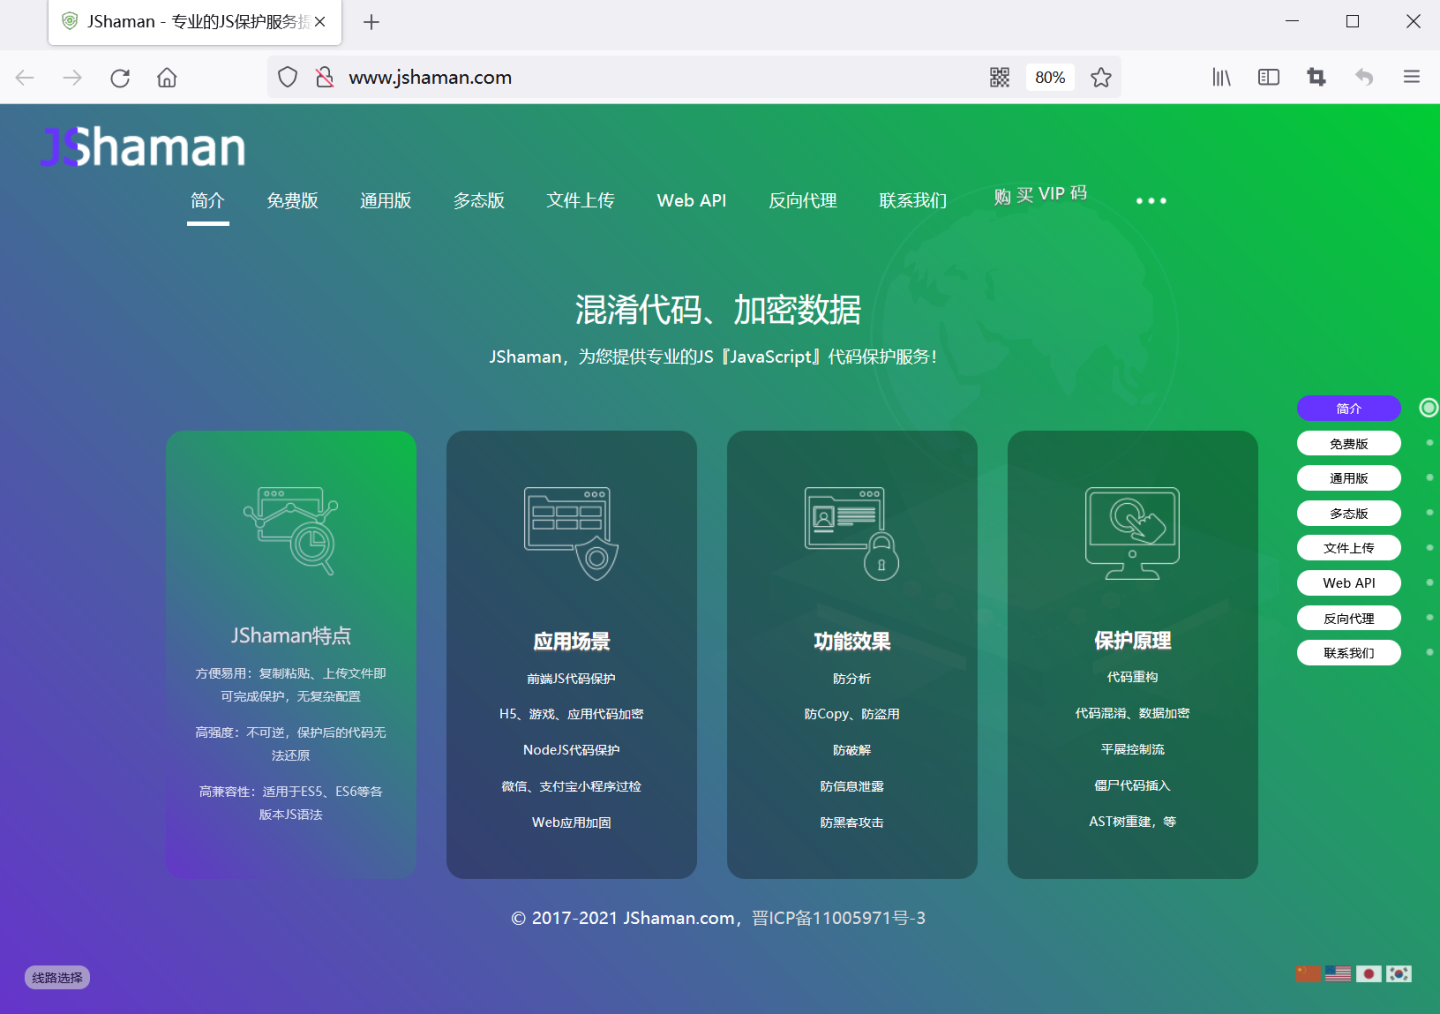The height and width of the screenshot is (1014, 1440).
Task: Click the 僵尸代码插入 text
Action: 1133,785
